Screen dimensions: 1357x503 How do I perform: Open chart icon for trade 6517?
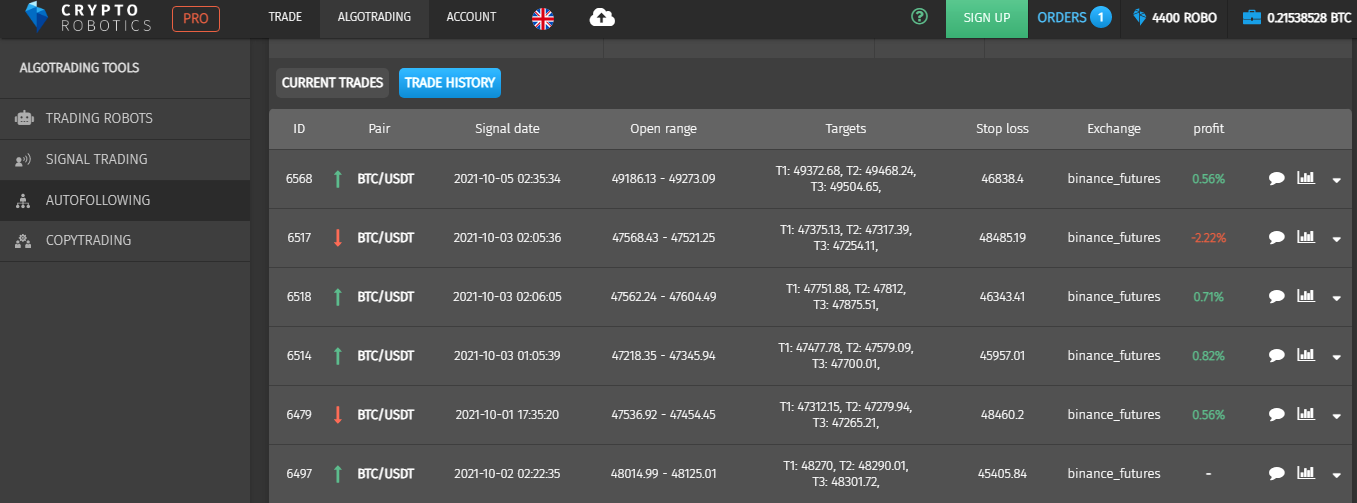tap(1305, 237)
